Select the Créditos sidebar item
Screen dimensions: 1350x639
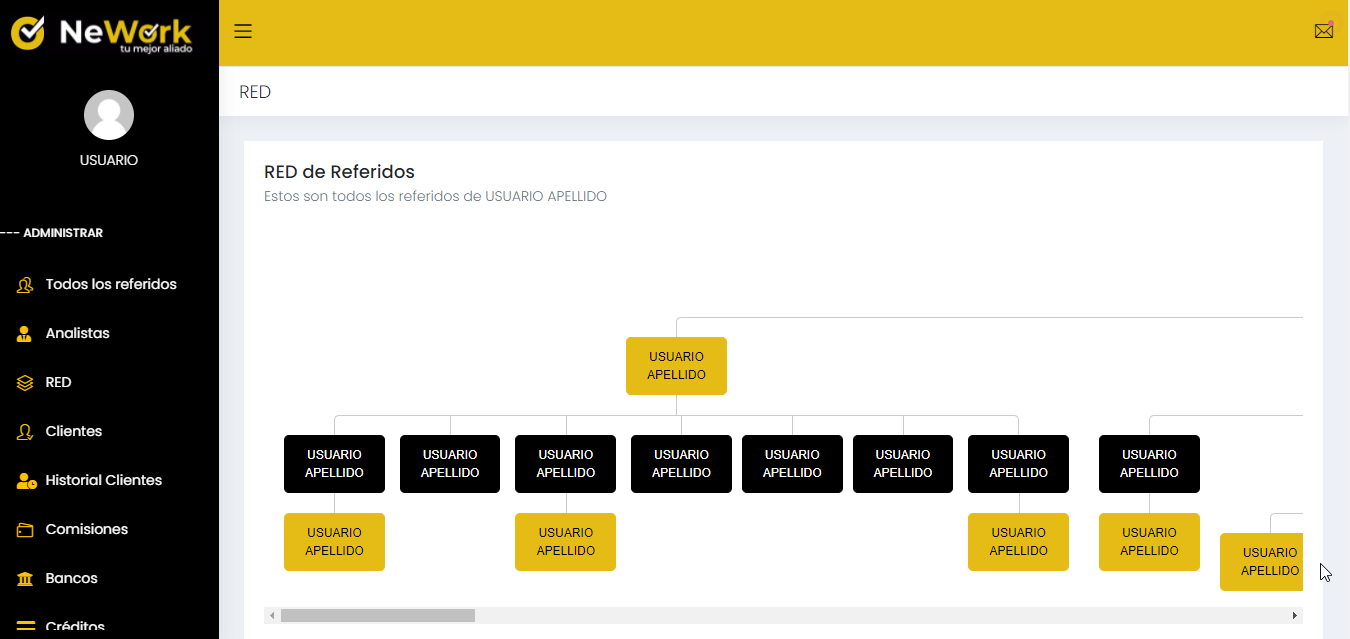[75, 627]
